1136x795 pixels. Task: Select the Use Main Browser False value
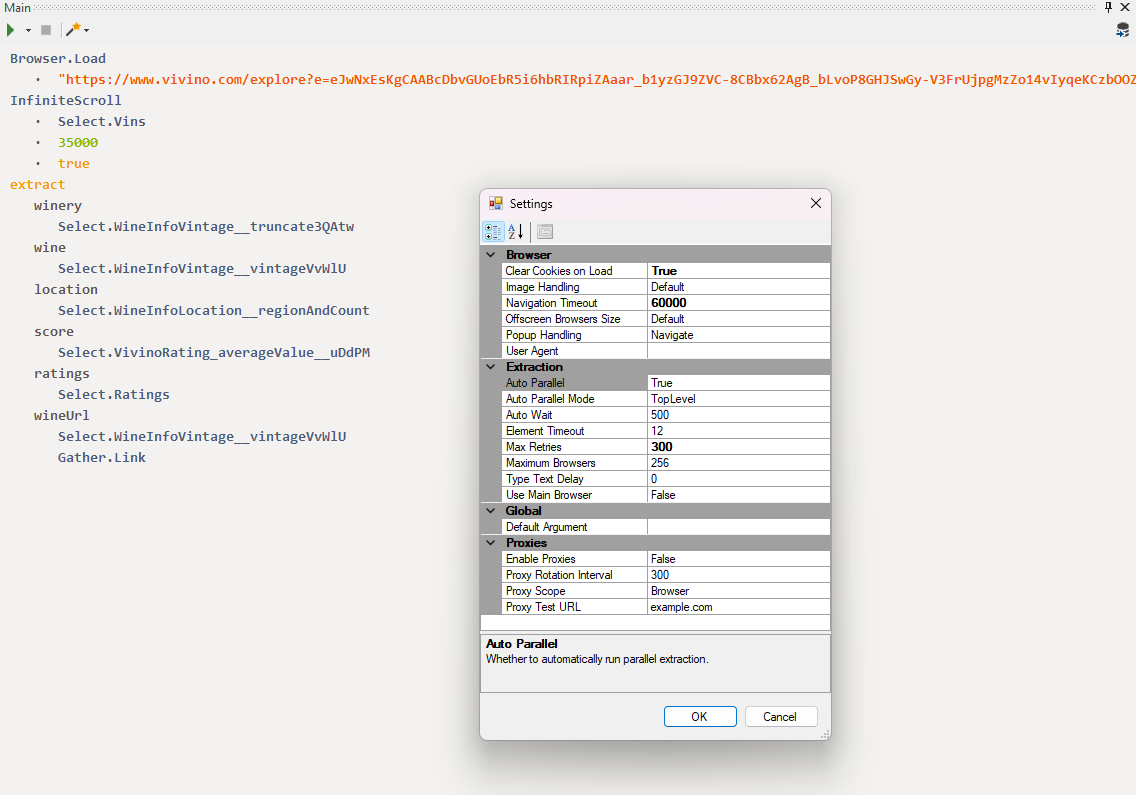[x=738, y=495]
